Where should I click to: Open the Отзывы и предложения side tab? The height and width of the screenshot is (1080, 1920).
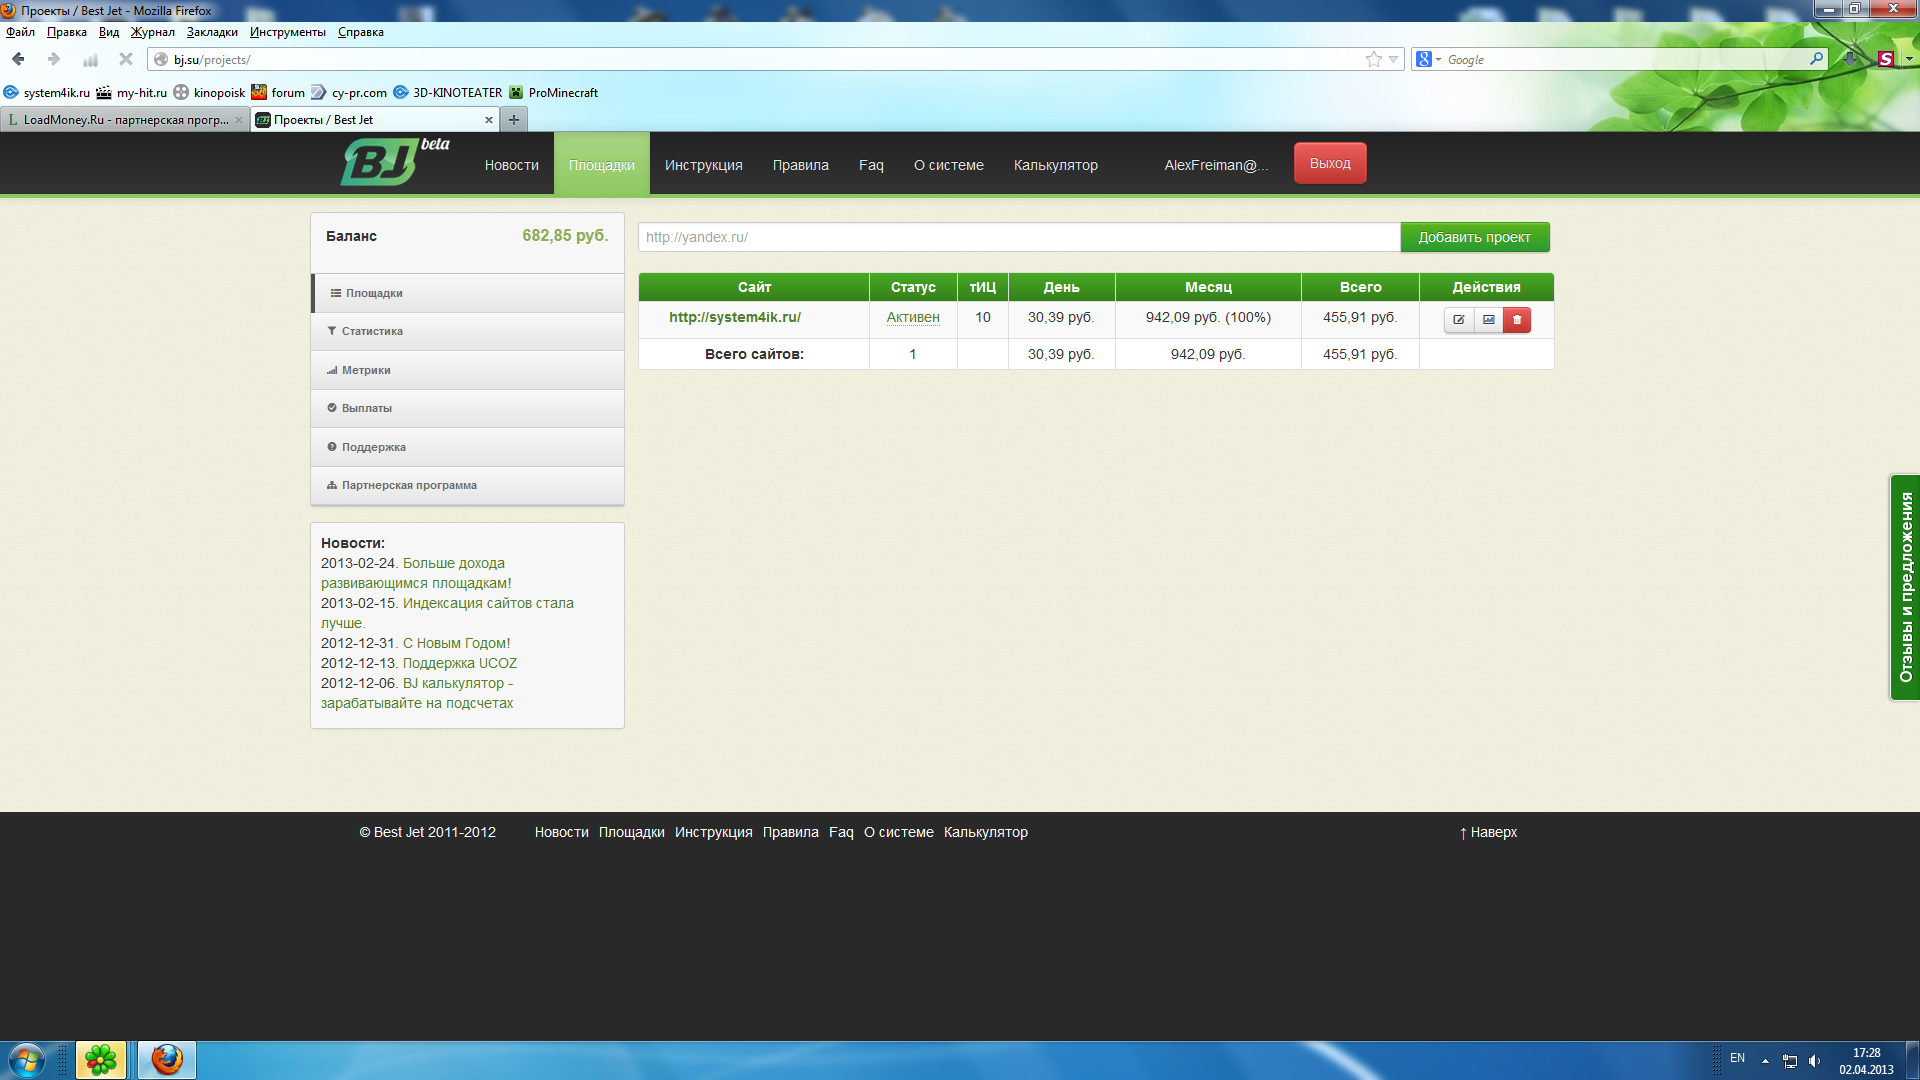1905,587
